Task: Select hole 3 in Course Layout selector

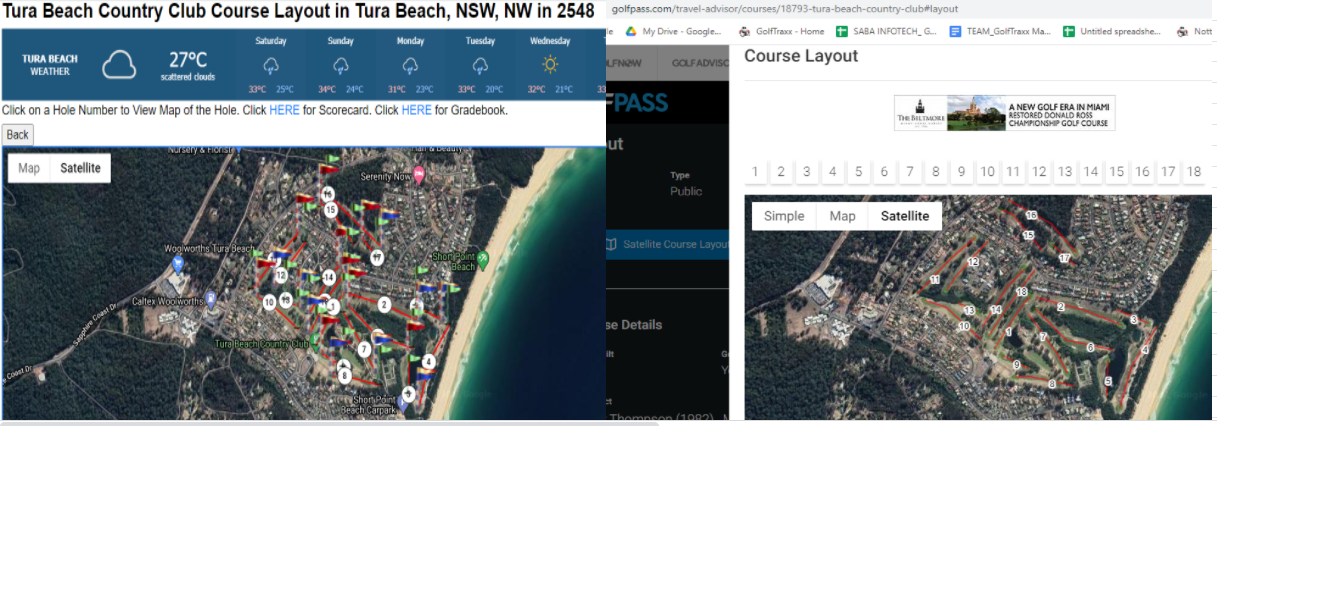Action: pos(807,172)
